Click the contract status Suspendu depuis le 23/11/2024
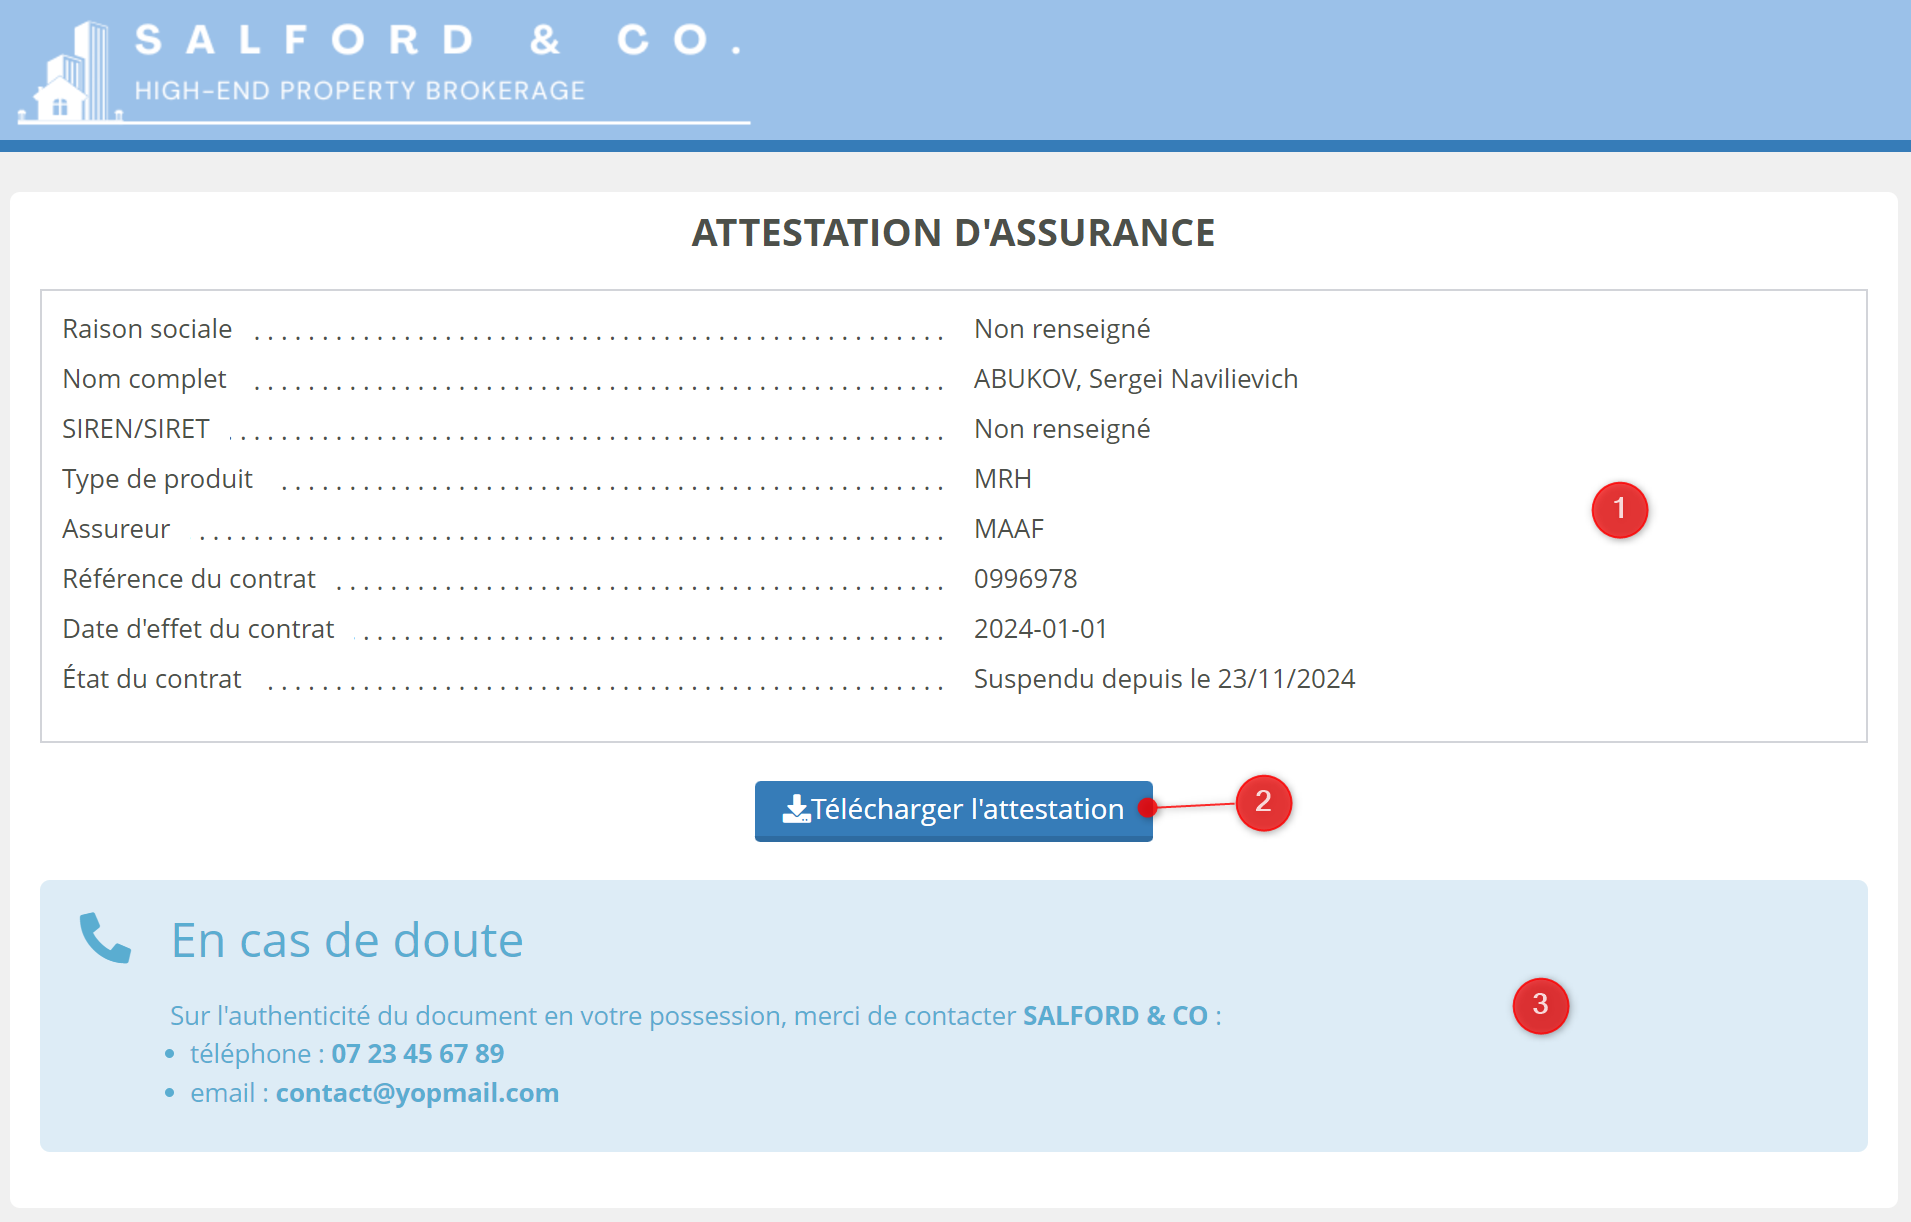The width and height of the screenshot is (1911, 1222). click(x=1164, y=679)
